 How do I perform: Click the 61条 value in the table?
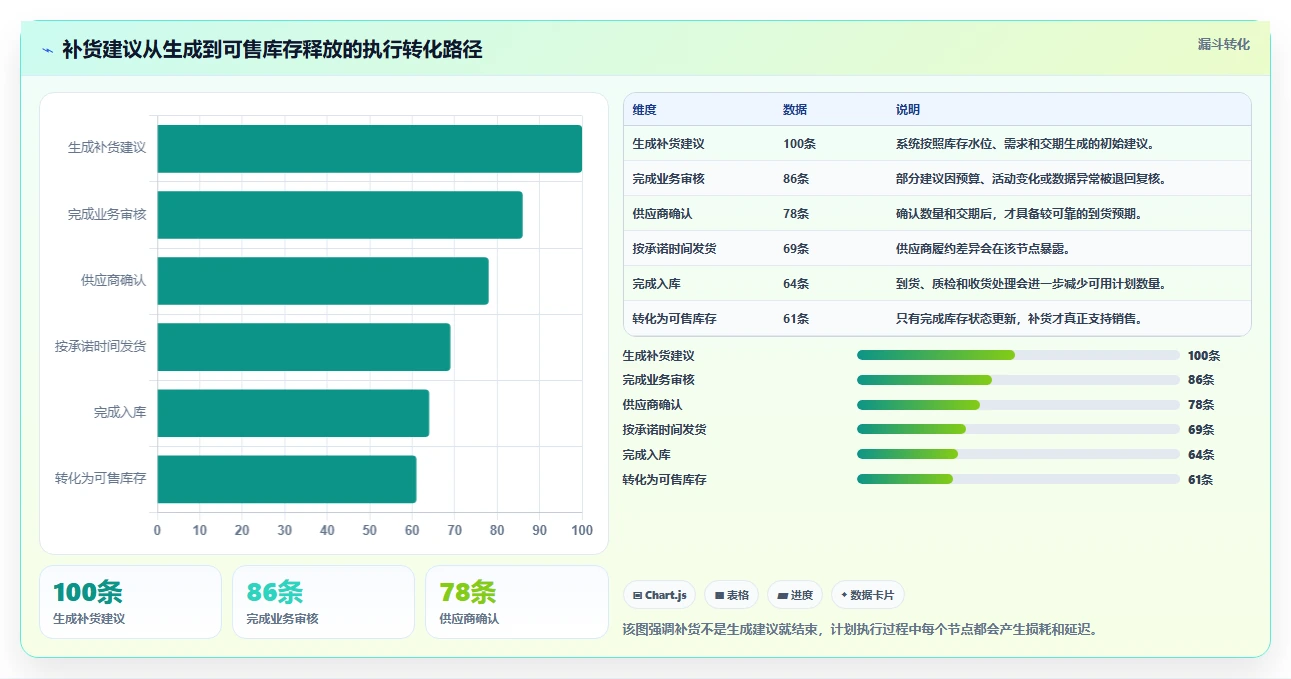point(797,319)
